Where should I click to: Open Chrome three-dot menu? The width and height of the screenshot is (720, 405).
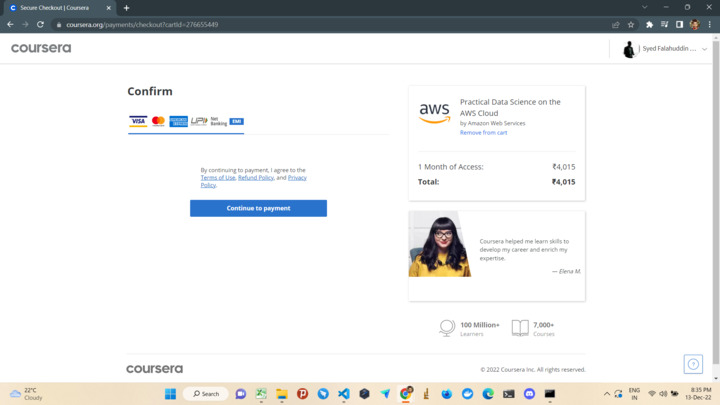(709, 25)
